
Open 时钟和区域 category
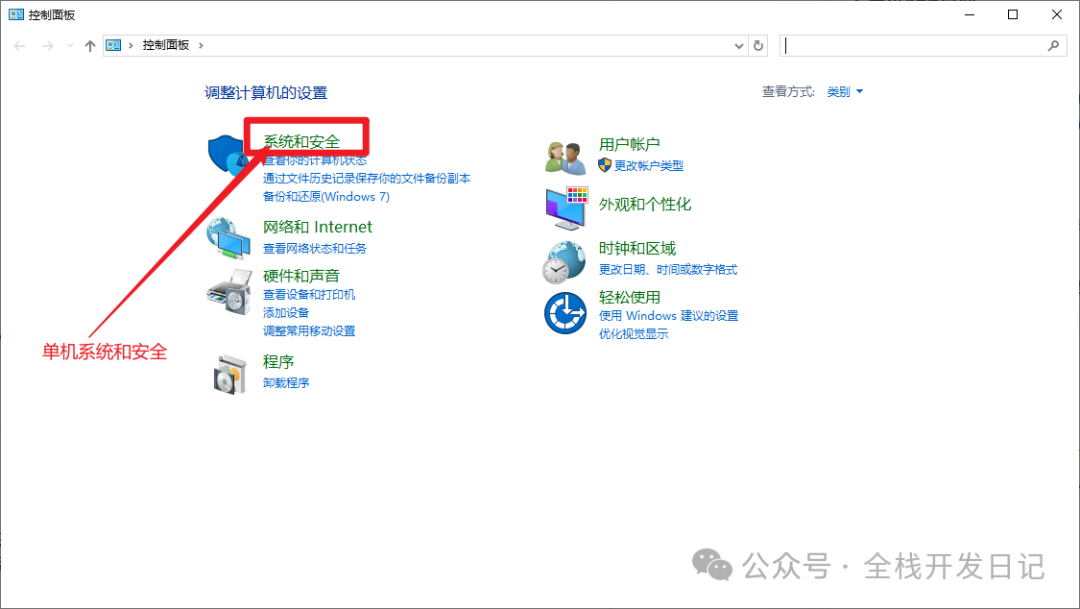pos(637,248)
